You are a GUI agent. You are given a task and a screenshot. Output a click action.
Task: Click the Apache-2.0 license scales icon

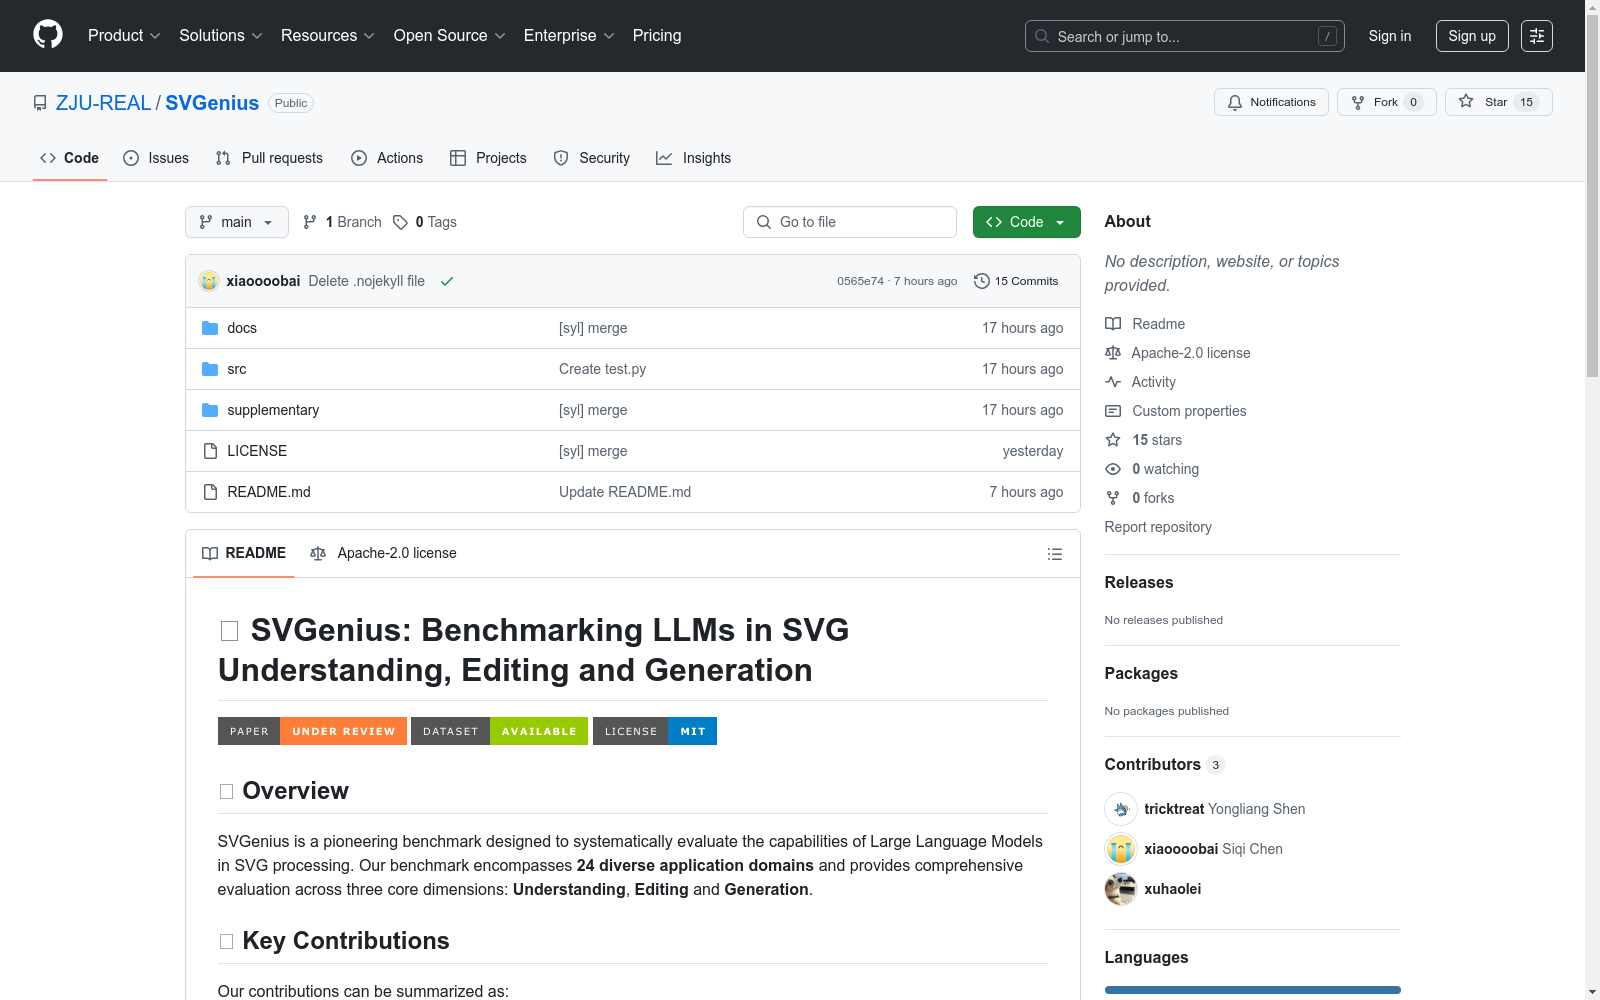tap(1113, 353)
